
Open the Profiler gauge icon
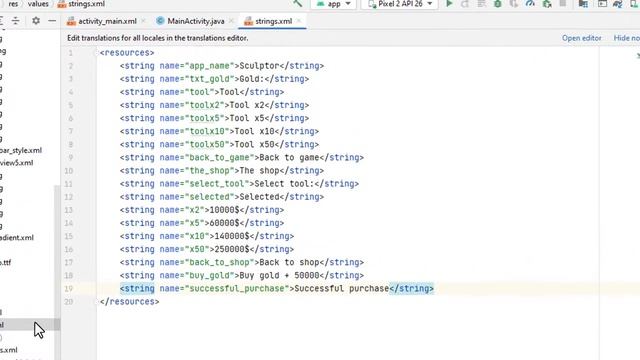530,4
